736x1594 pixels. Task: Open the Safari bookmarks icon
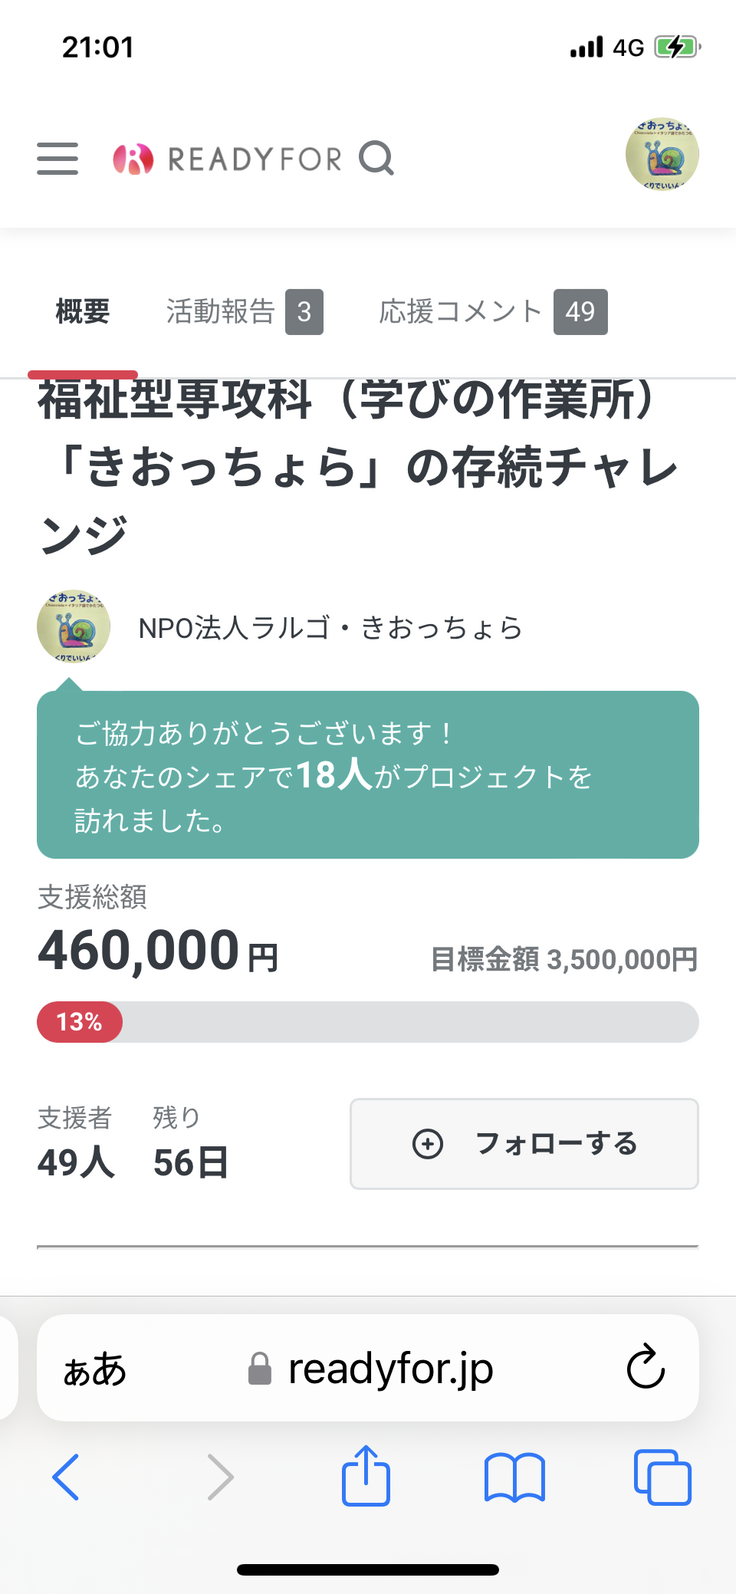[514, 1477]
